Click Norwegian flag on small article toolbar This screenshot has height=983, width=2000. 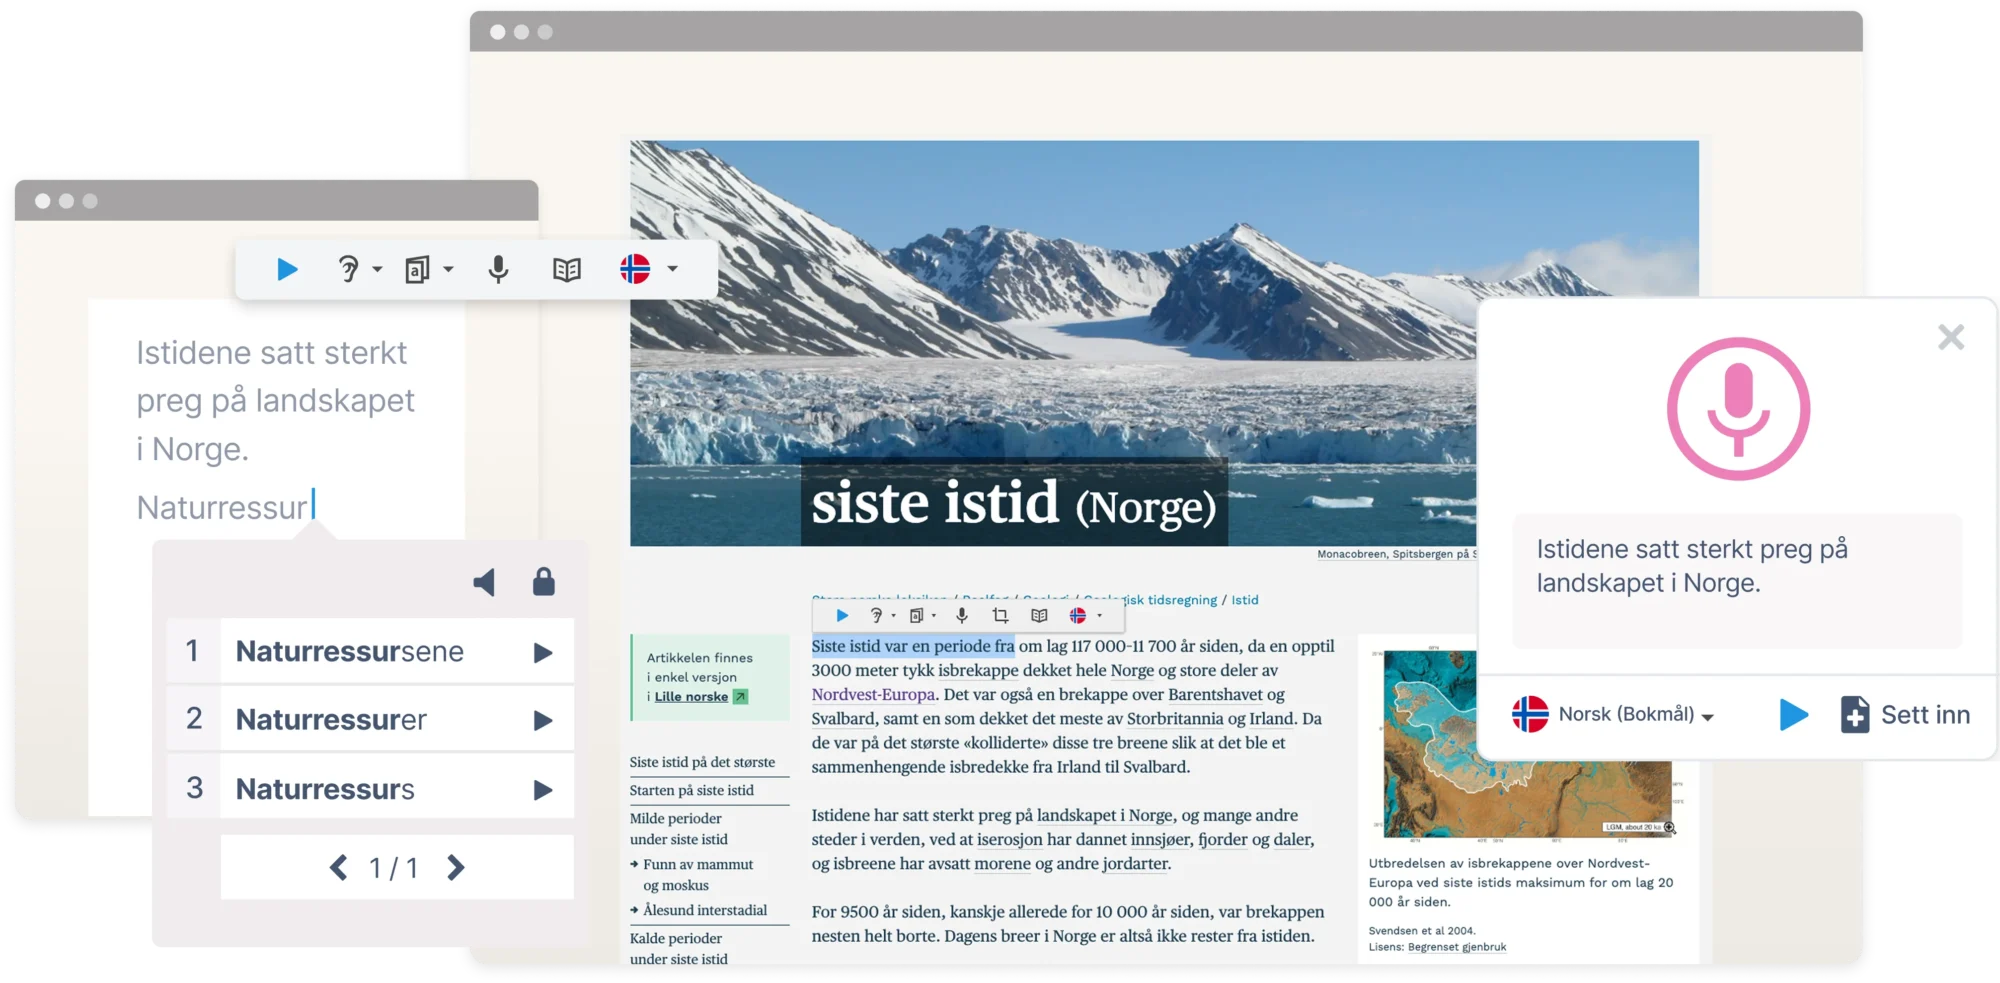tap(1078, 615)
